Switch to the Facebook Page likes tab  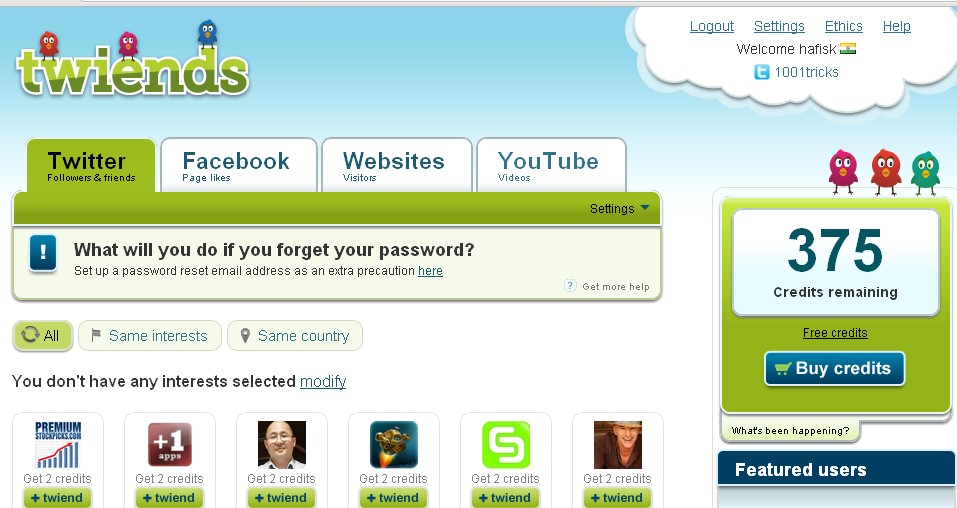(x=239, y=165)
